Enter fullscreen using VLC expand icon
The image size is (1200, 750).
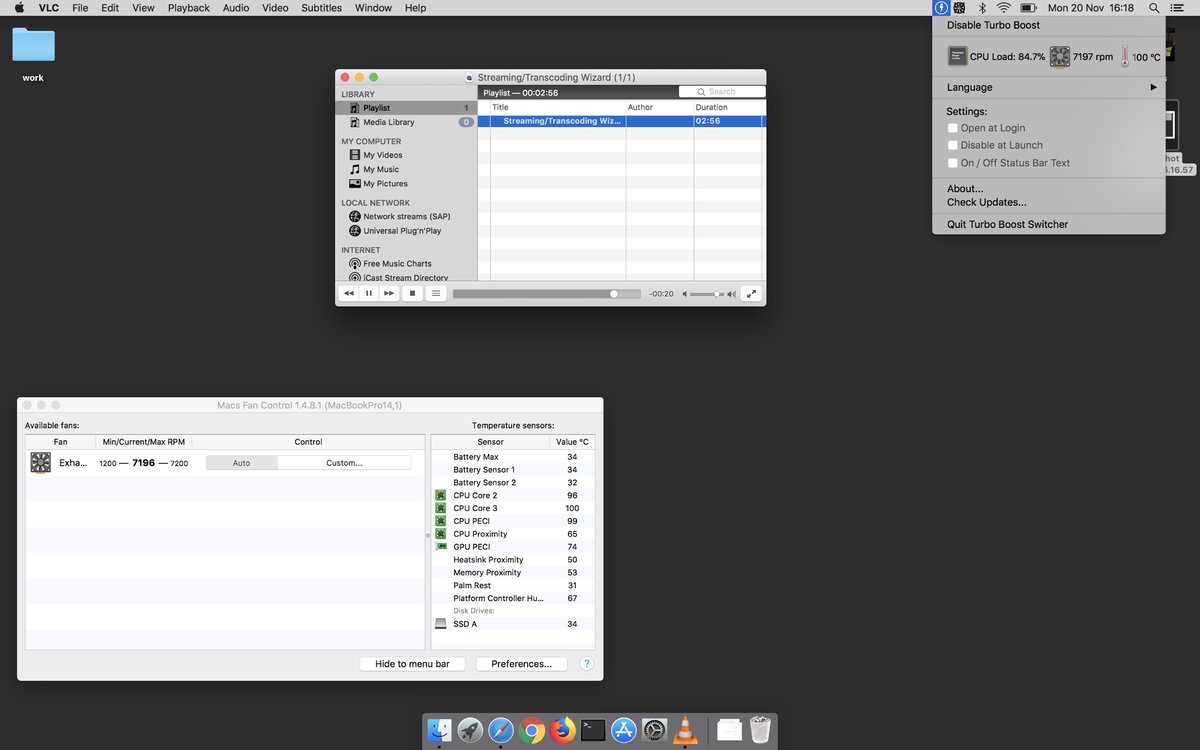coord(751,294)
